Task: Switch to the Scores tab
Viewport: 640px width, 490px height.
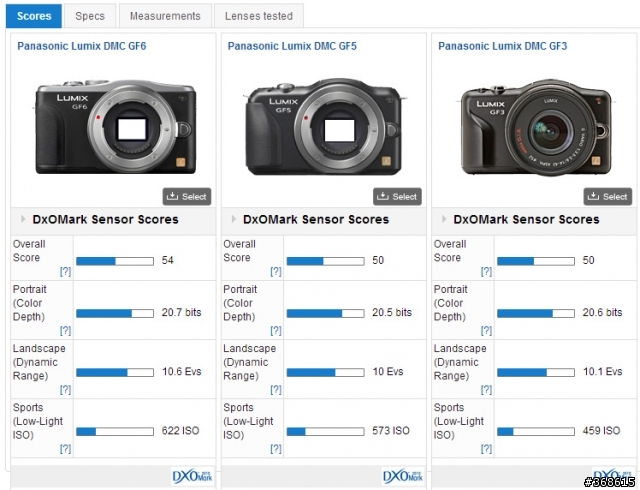Action: pos(34,16)
